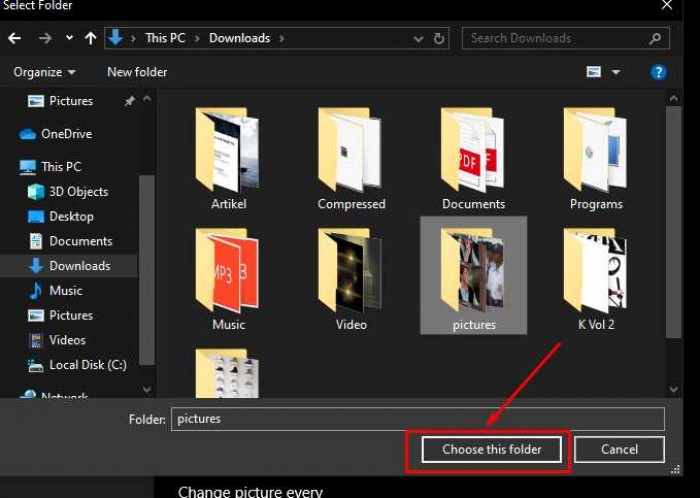The image size is (700, 498).
Task: Go up one folder level
Action: [91, 38]
